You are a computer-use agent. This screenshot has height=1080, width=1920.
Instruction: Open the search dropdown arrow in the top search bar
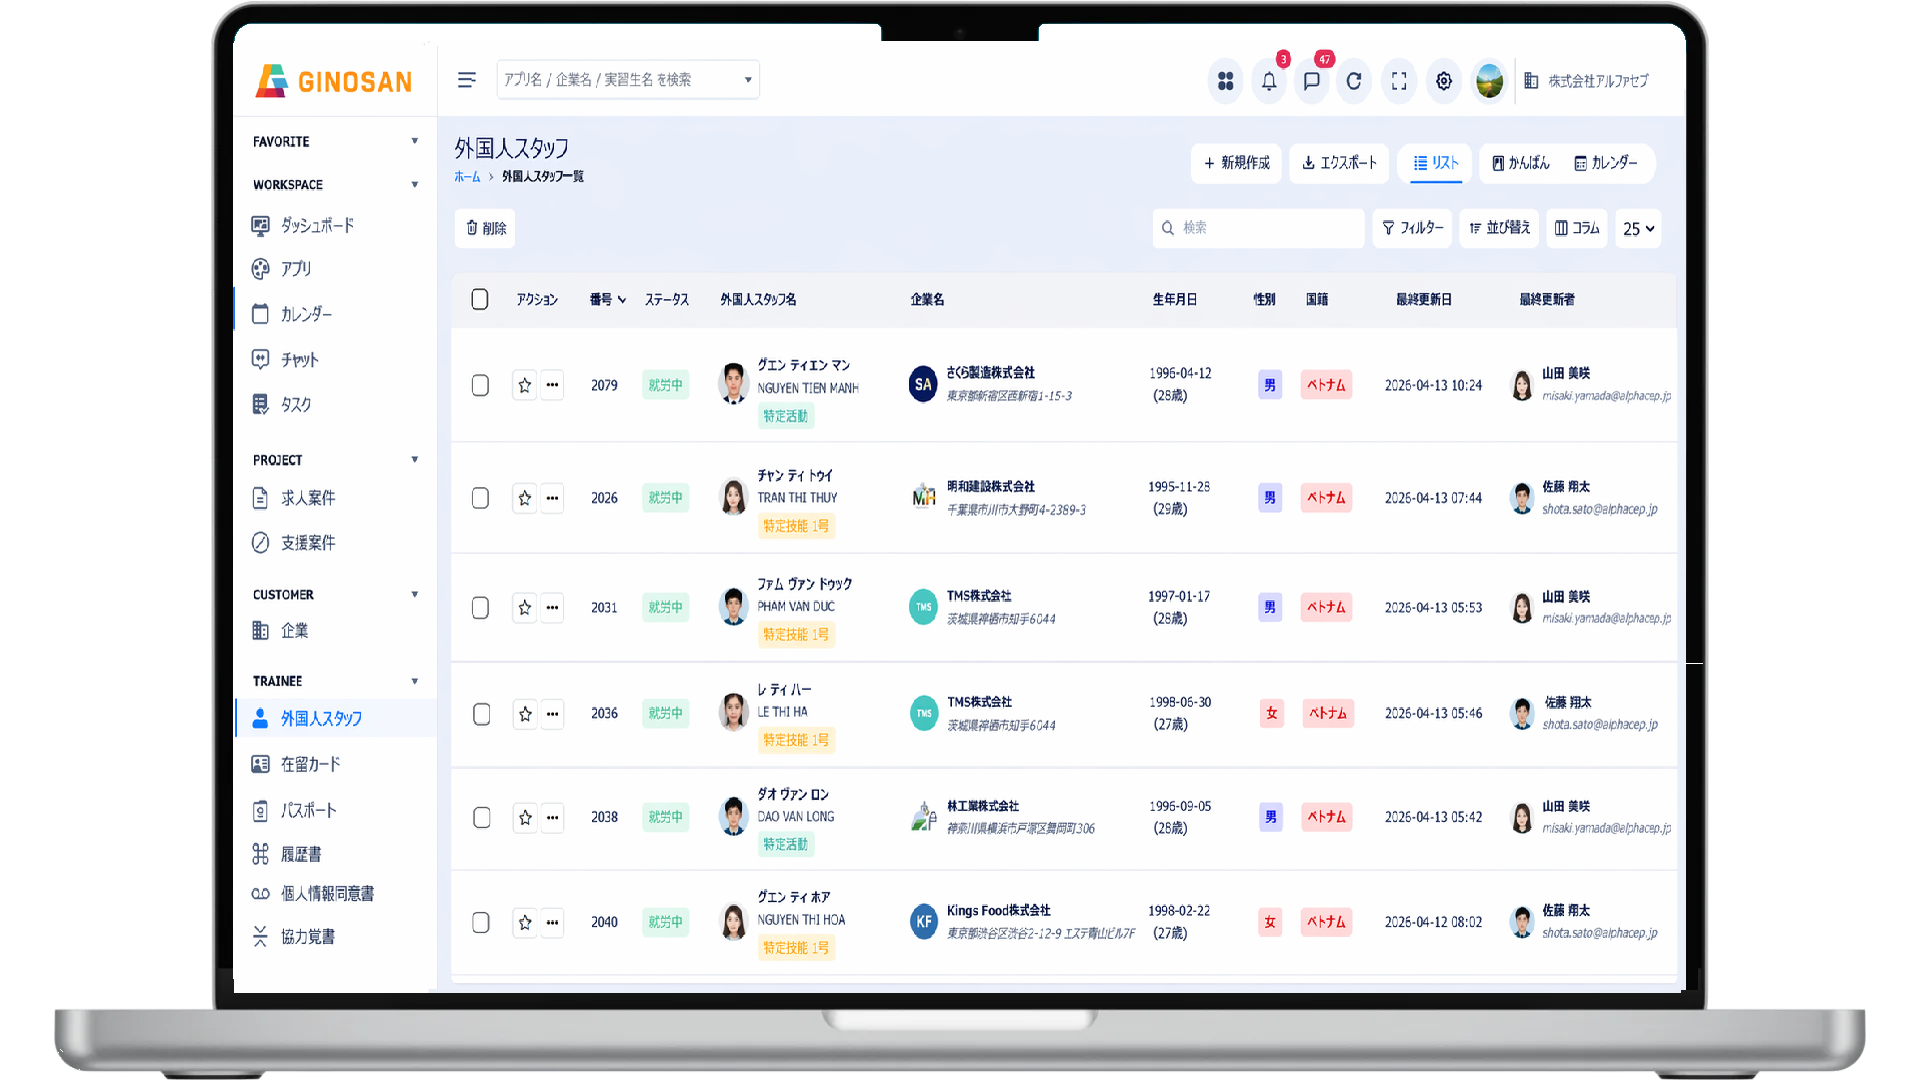[x=746, y=79]
